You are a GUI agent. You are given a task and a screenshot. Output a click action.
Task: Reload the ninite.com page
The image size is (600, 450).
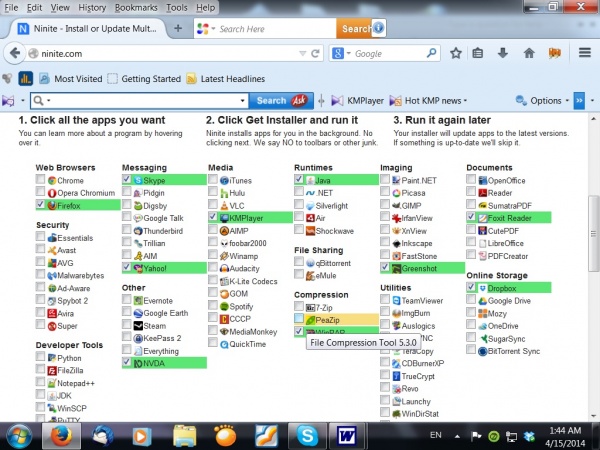pos(315,54)
